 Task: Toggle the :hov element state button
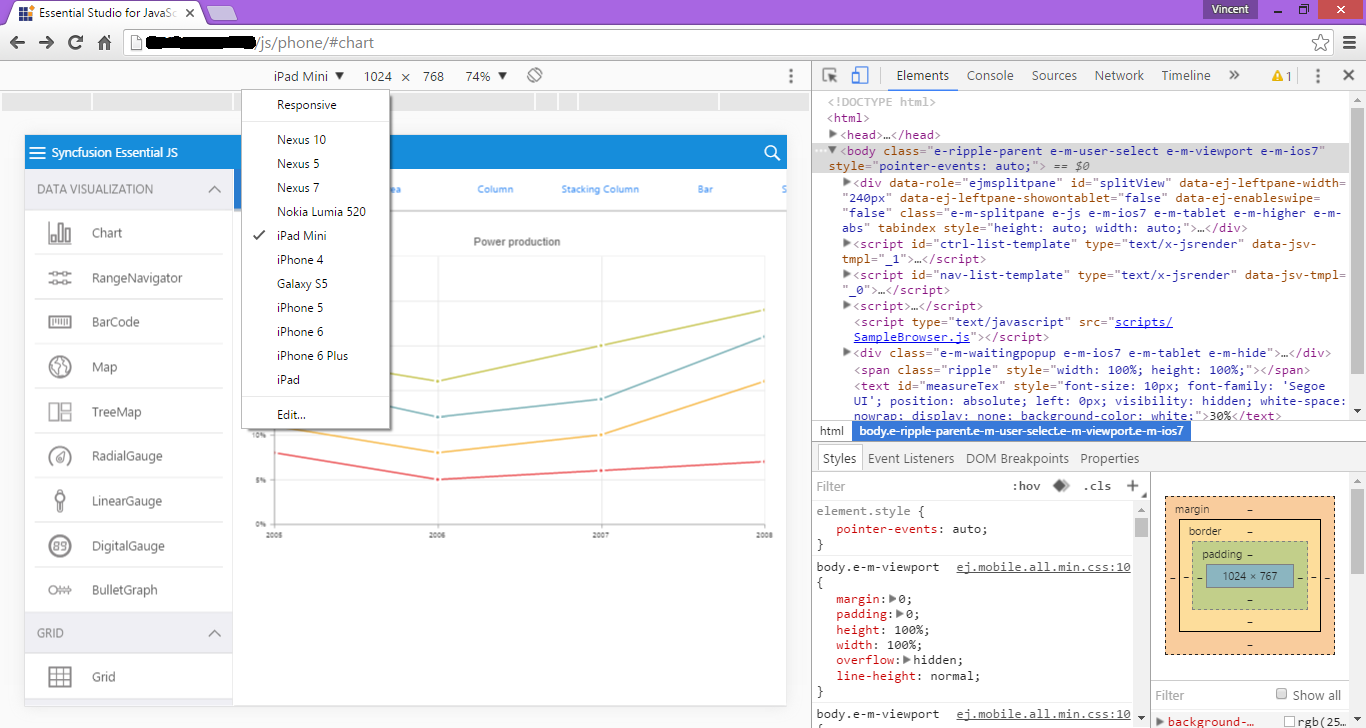1026,487
